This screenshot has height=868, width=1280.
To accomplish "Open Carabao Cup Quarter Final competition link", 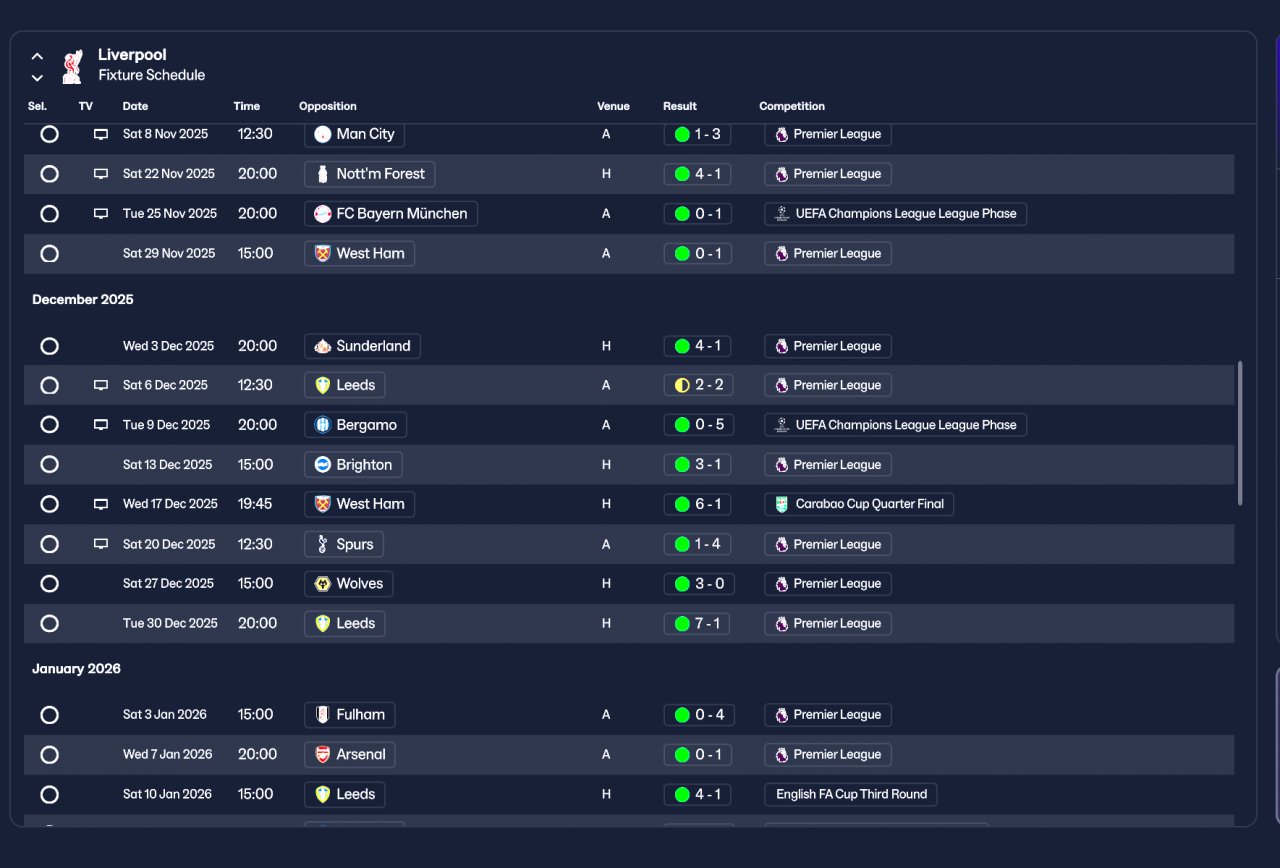I will point(859,504).
